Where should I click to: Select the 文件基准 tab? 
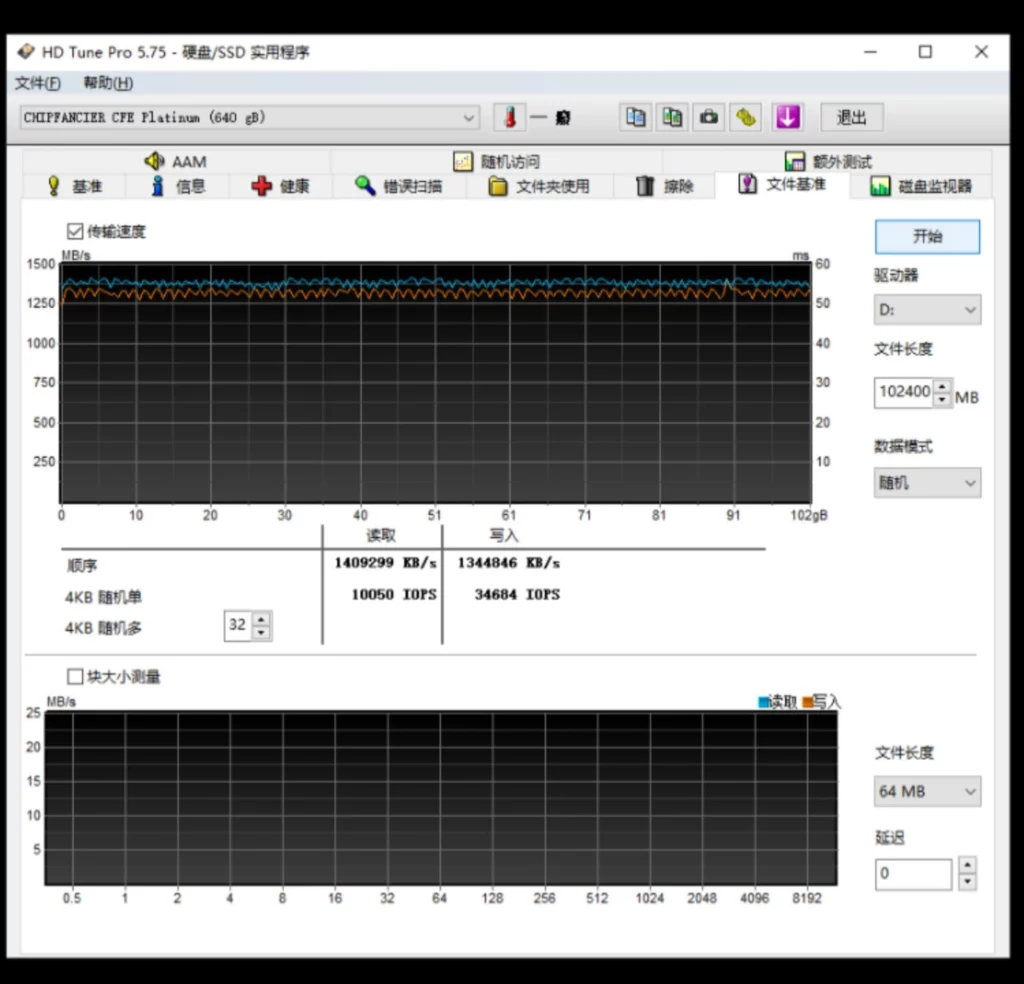click(x=782, y=185)
